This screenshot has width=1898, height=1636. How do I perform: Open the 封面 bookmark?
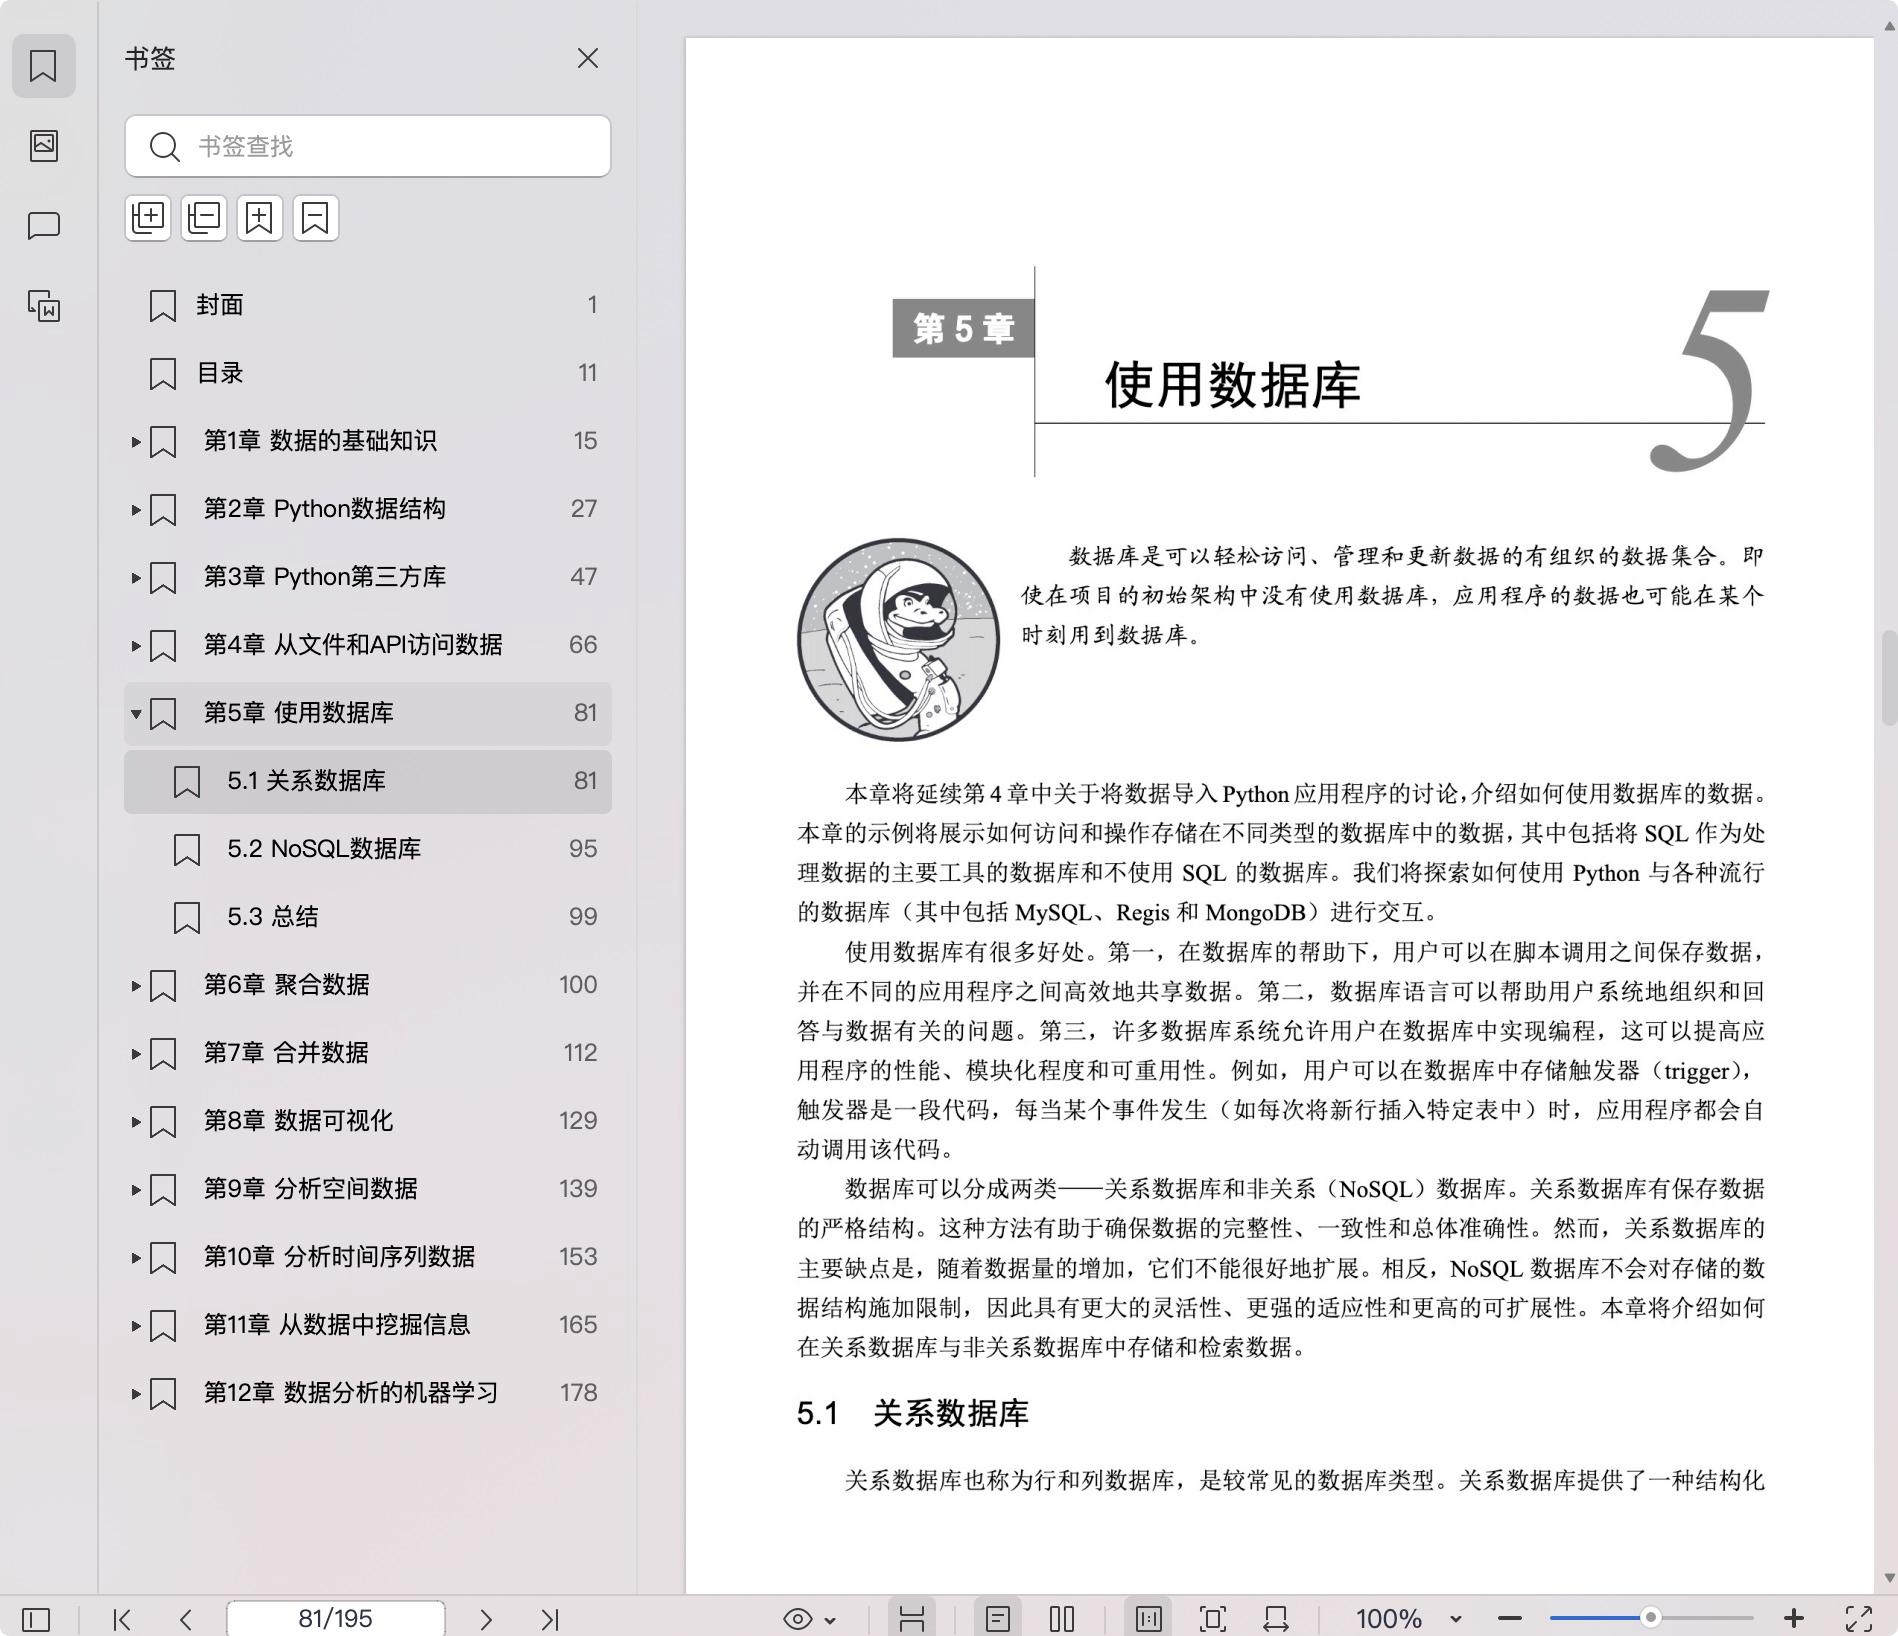pyautogui.click(x=368, y=305)
